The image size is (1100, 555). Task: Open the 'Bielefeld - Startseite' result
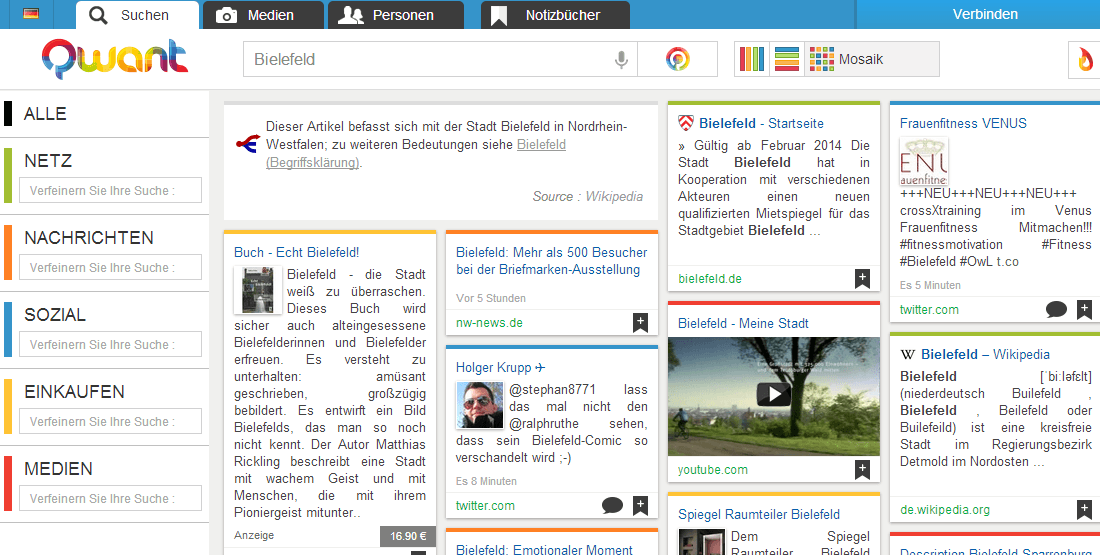pyautogui.click(x=761, y=123)
